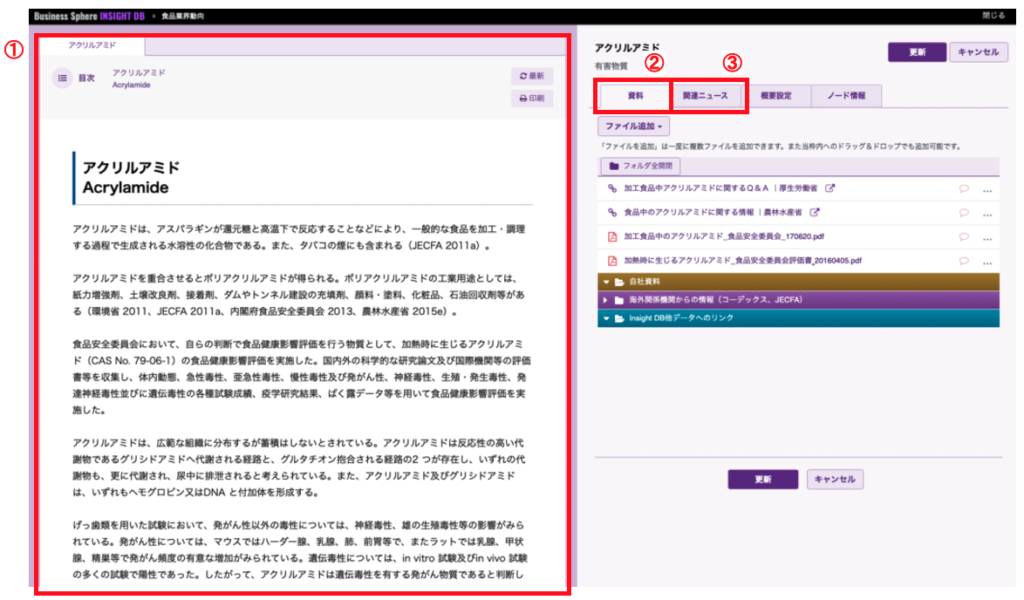The width and height of the screenshot is (1024, 600).
Task: Click the 最新 refresh button
Action: pyautogui.click(x=531, y=75)
